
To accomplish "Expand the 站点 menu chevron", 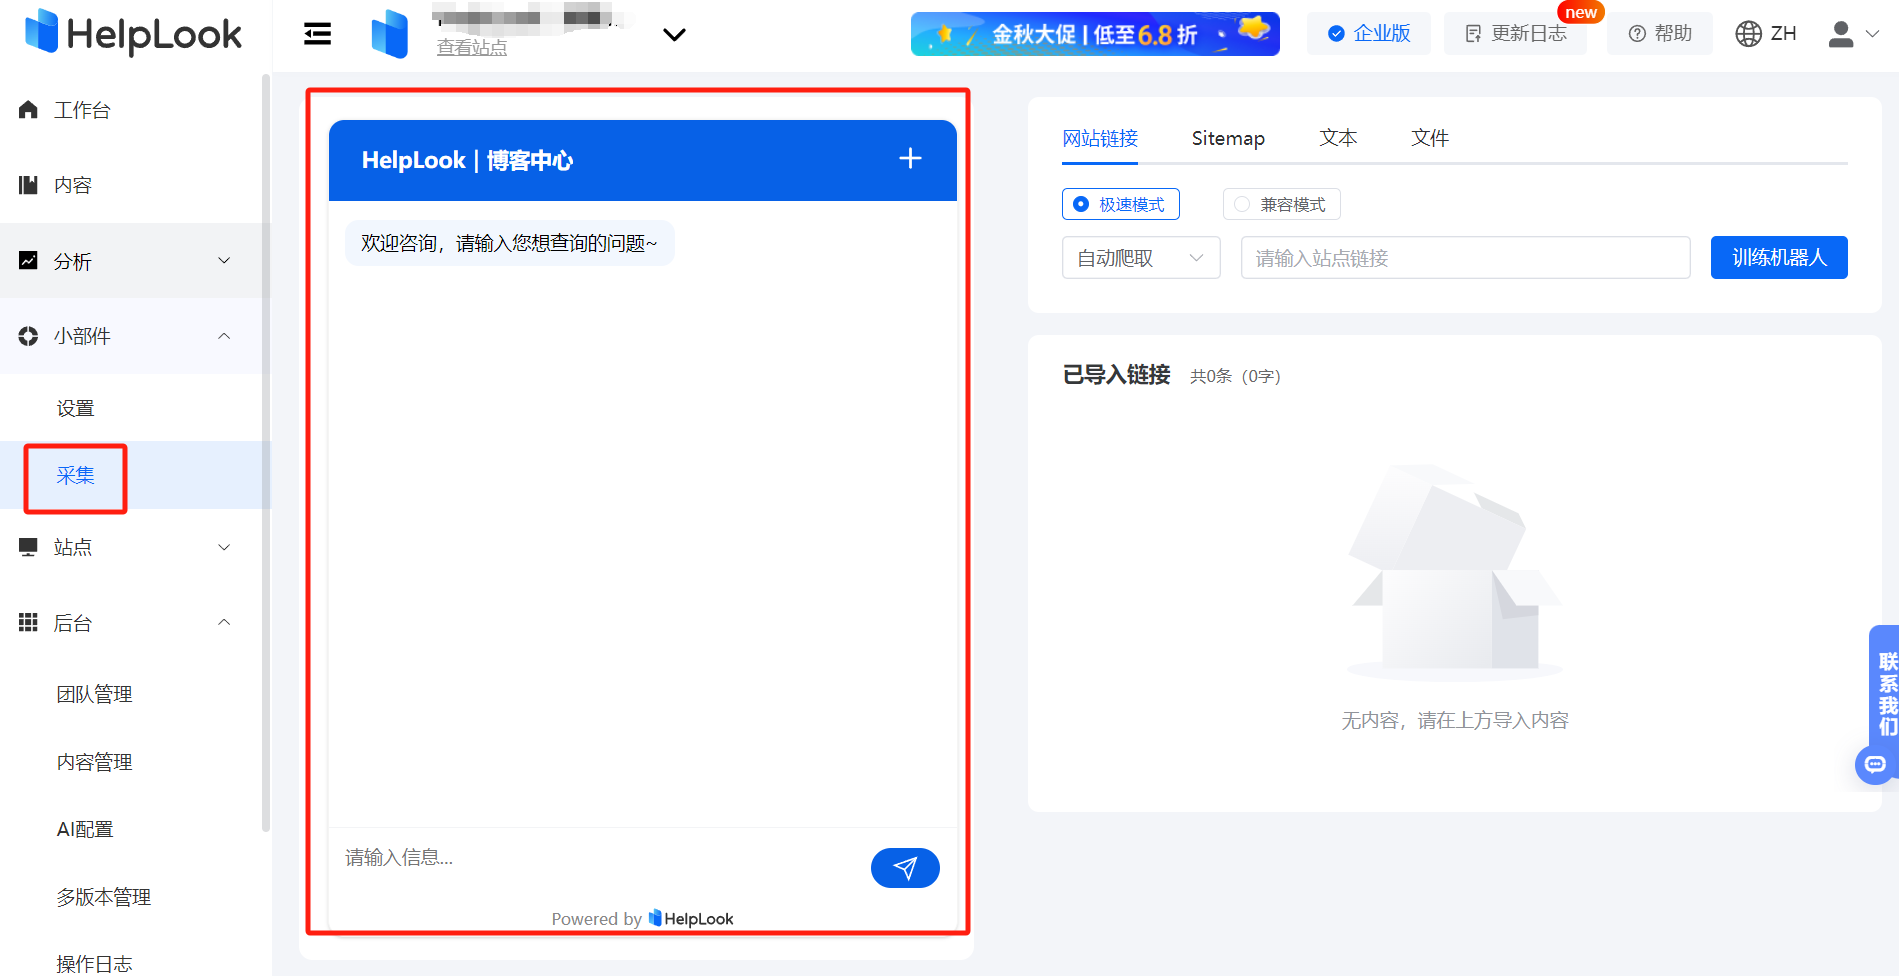I will [x=224, y=547].
